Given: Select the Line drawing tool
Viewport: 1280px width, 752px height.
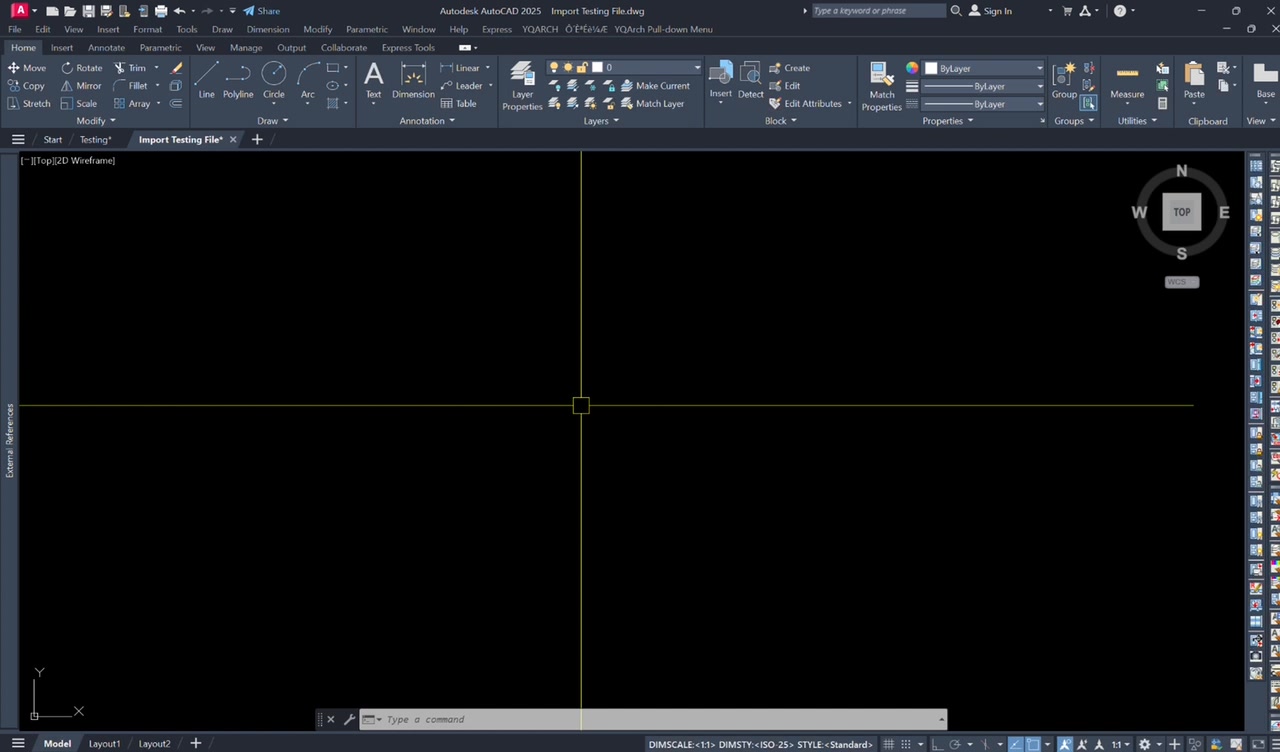Looking at the screenshot, I should (206, 81).
